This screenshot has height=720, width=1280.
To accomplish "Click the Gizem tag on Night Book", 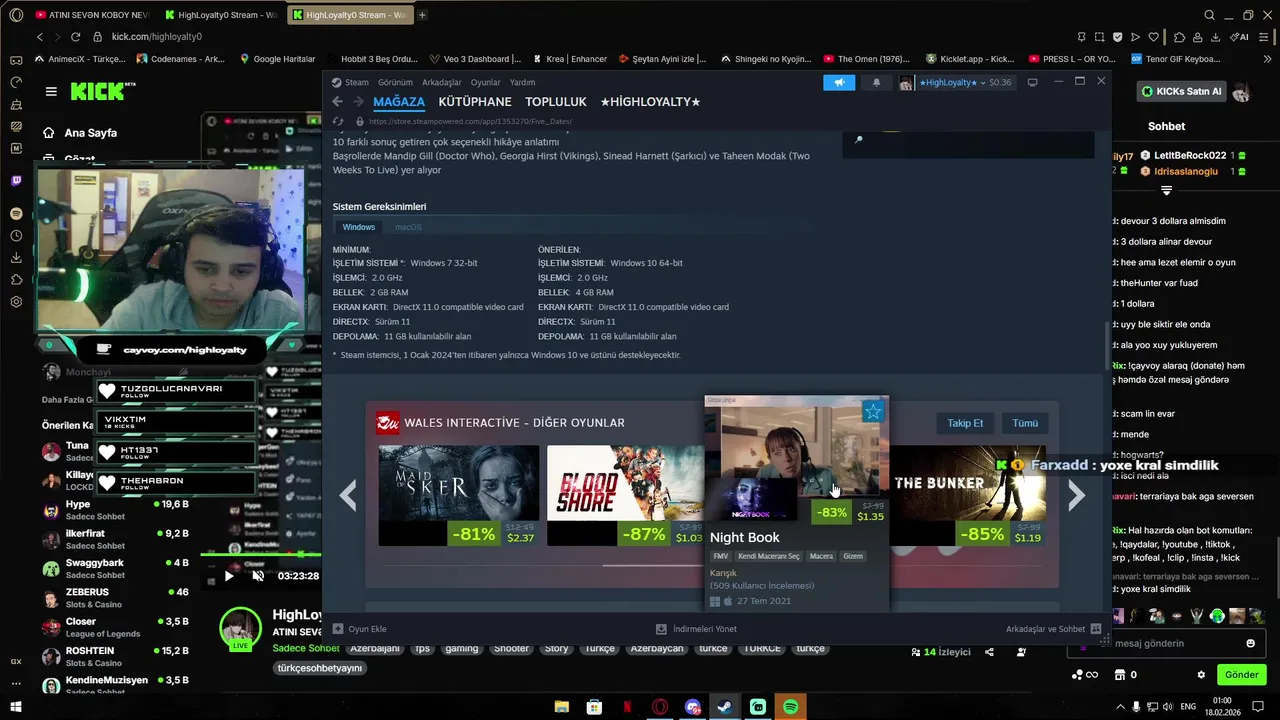I will tap(852, 556).
